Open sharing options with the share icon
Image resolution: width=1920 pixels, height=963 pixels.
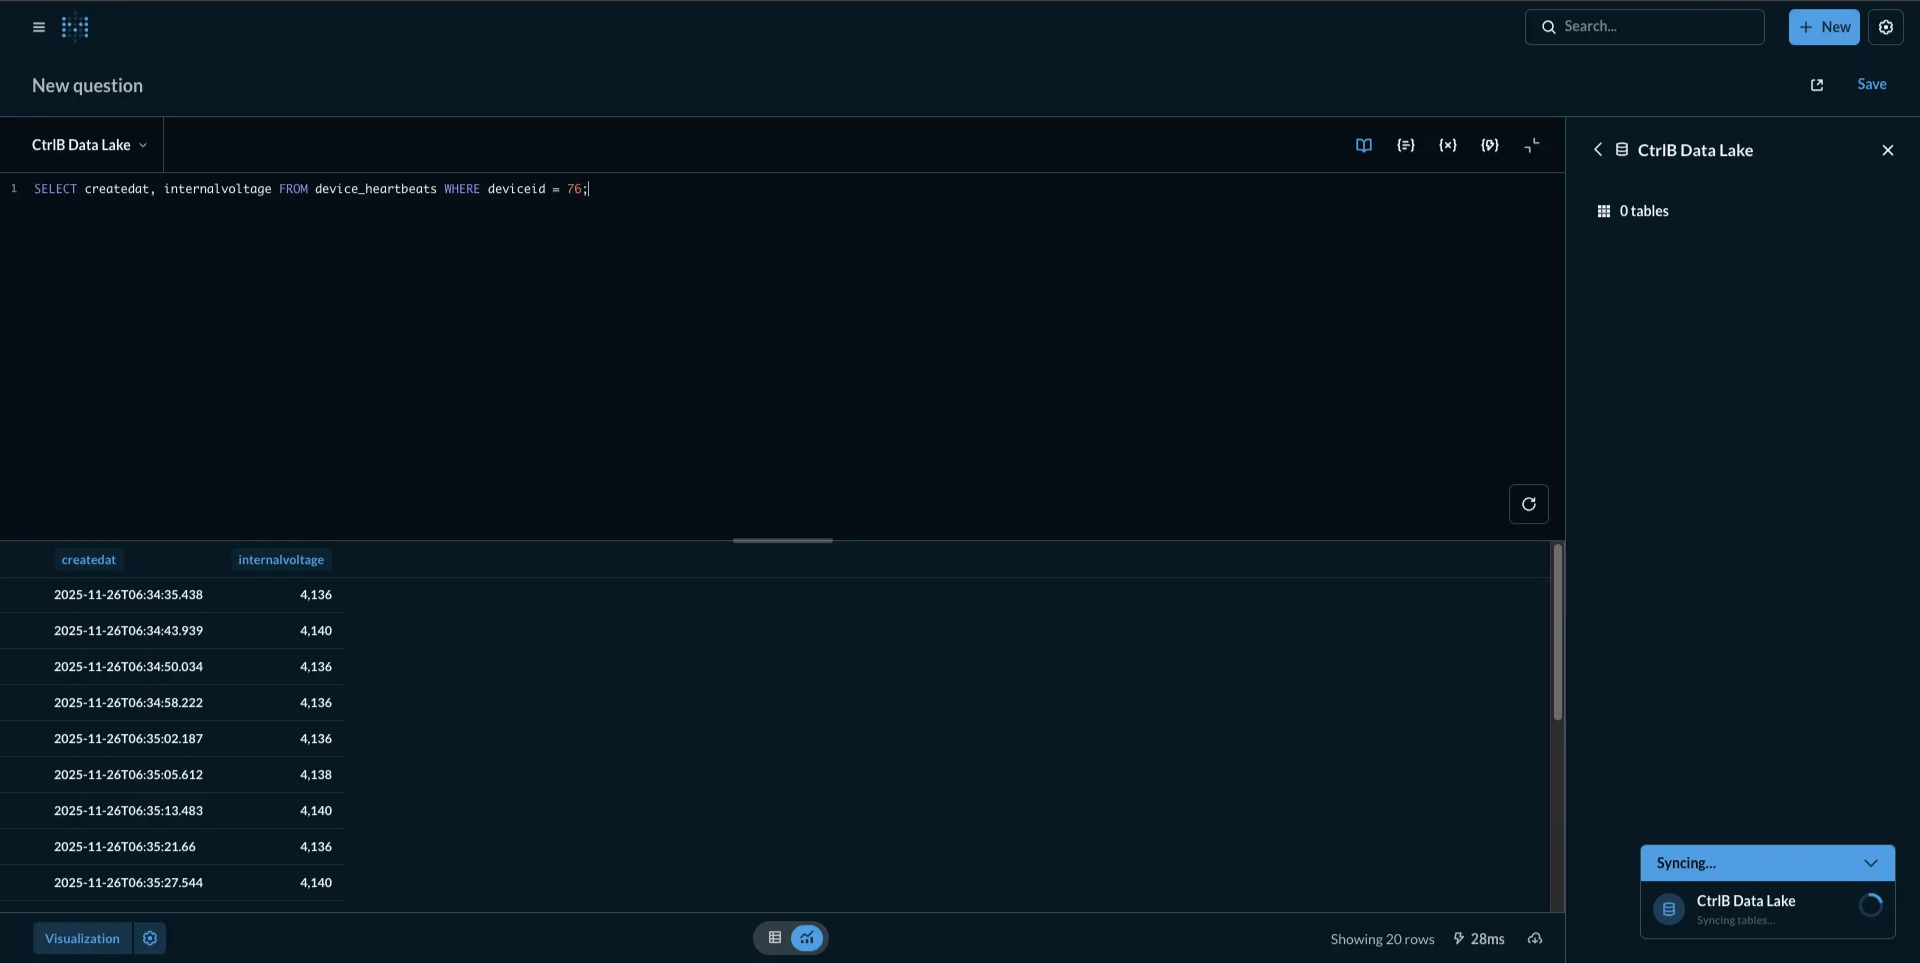point(1816,85)
